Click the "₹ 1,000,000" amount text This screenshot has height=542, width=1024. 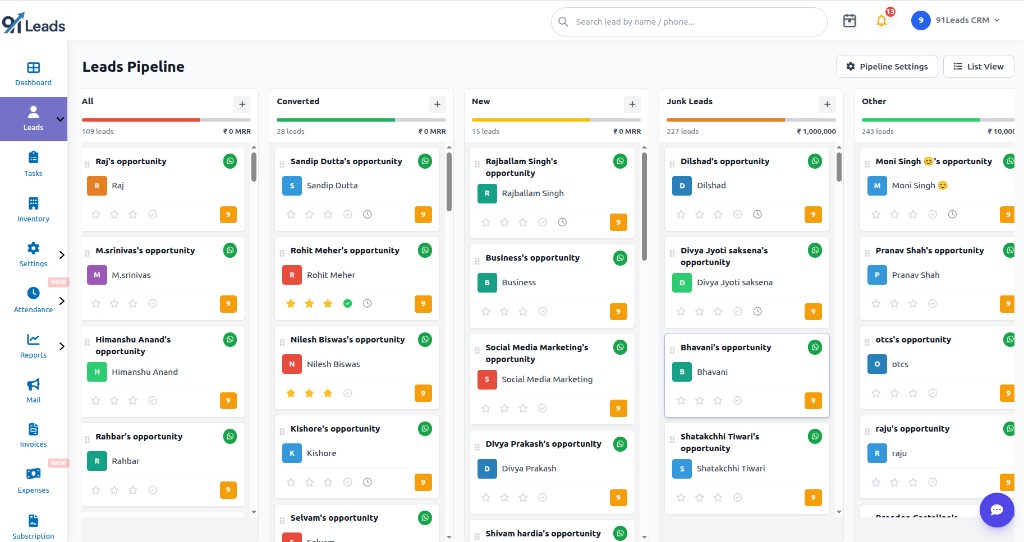tap(816, 131)
